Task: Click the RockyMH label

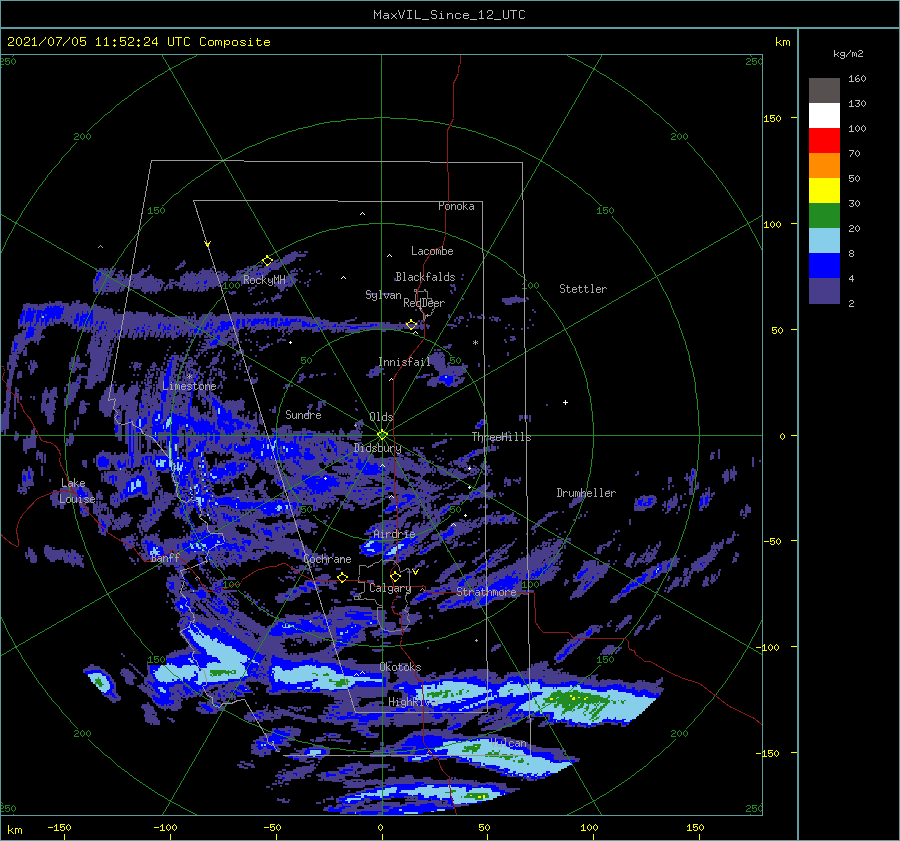Action: click(264, 280)
